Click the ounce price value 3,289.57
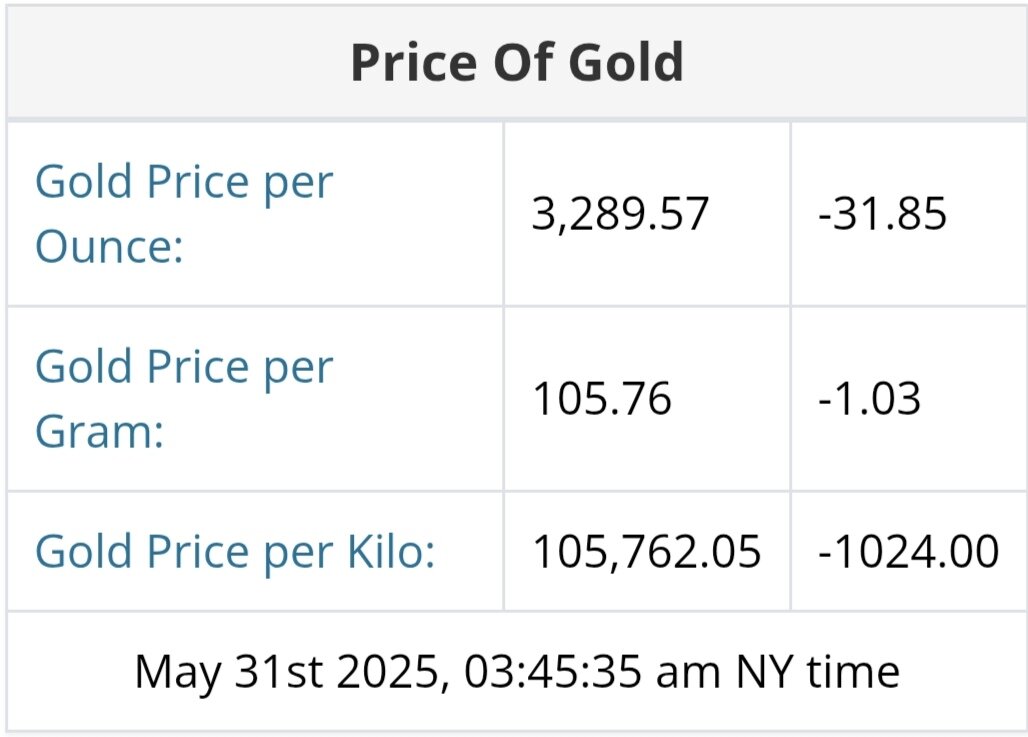 [621, 215]
